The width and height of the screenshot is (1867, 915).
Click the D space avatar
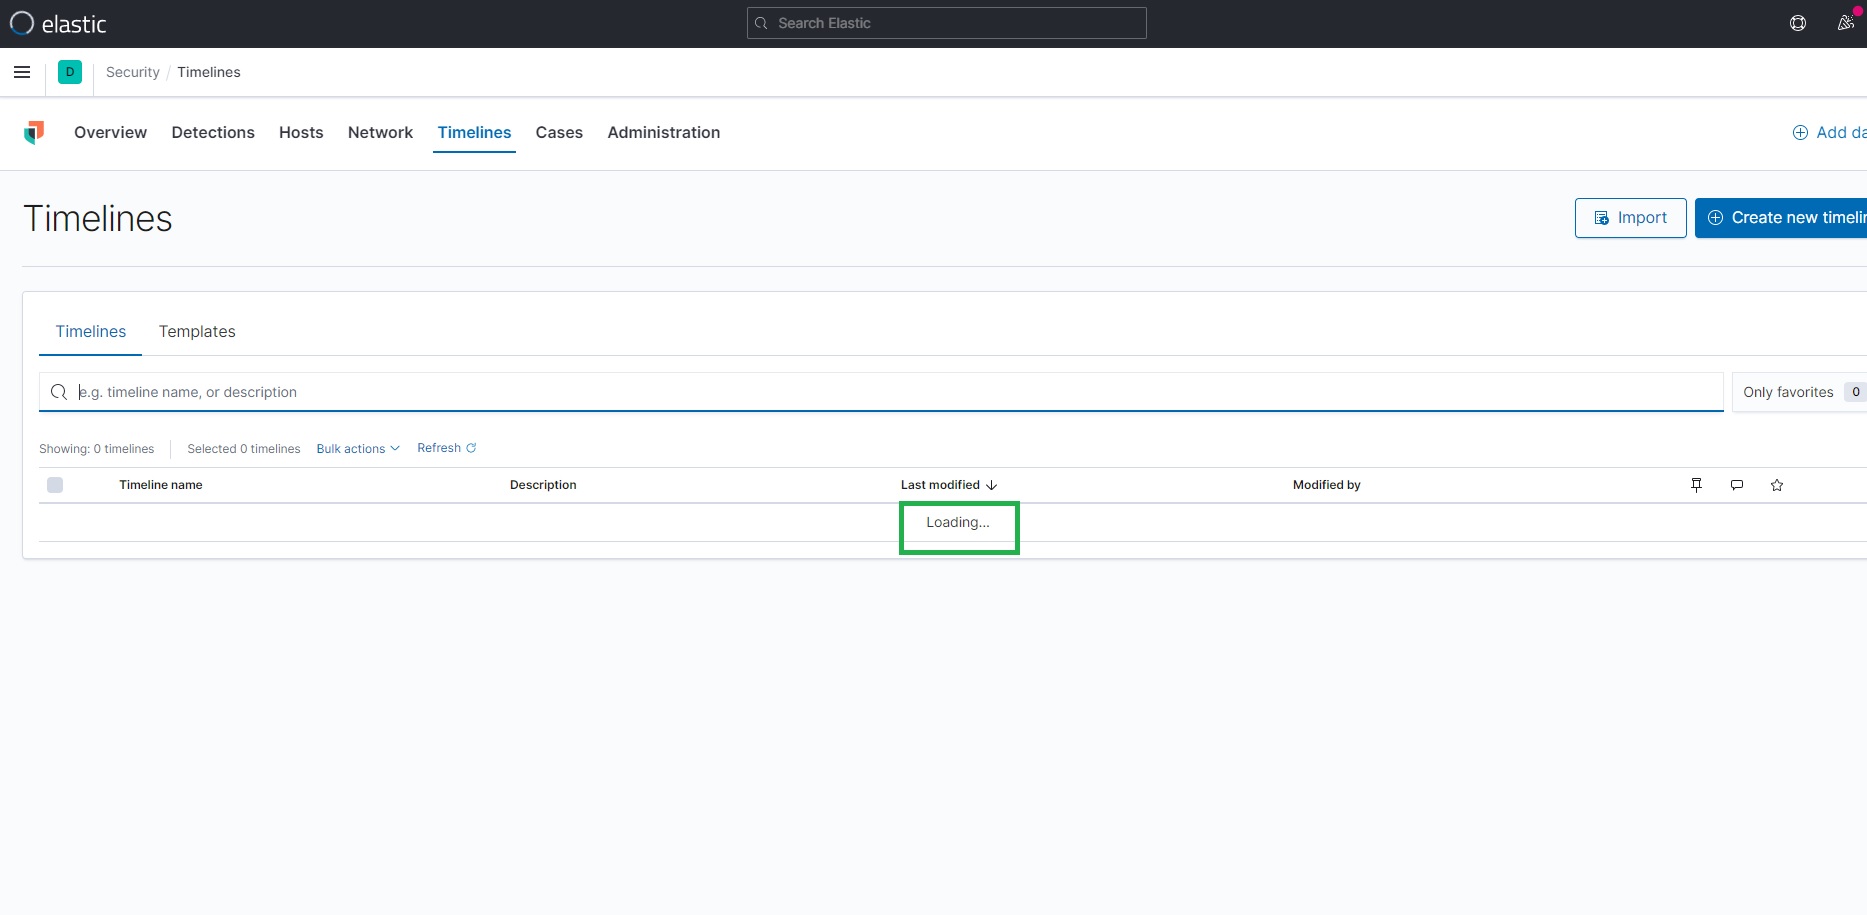click(x=69, y=72)
